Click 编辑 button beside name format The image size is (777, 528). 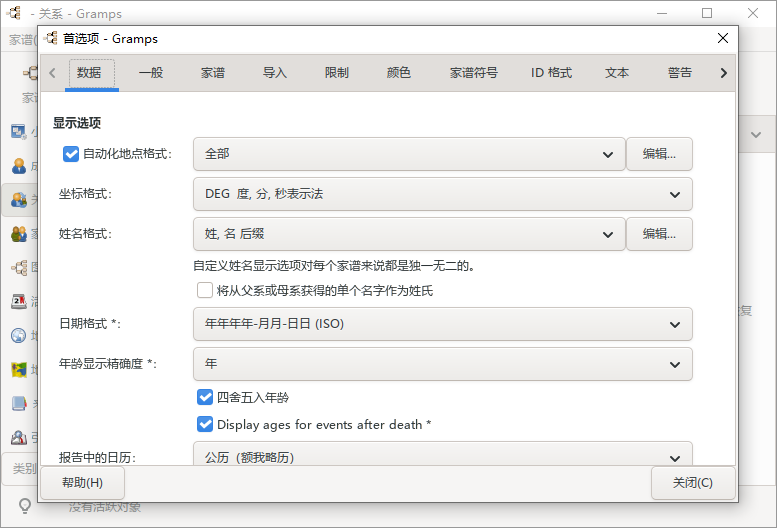coord(659,234)
